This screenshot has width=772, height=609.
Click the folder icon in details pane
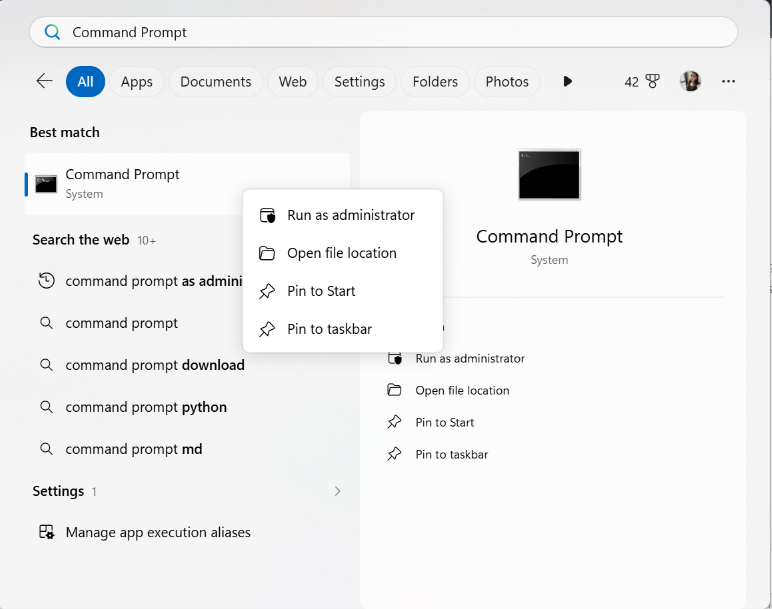point(394,390)
